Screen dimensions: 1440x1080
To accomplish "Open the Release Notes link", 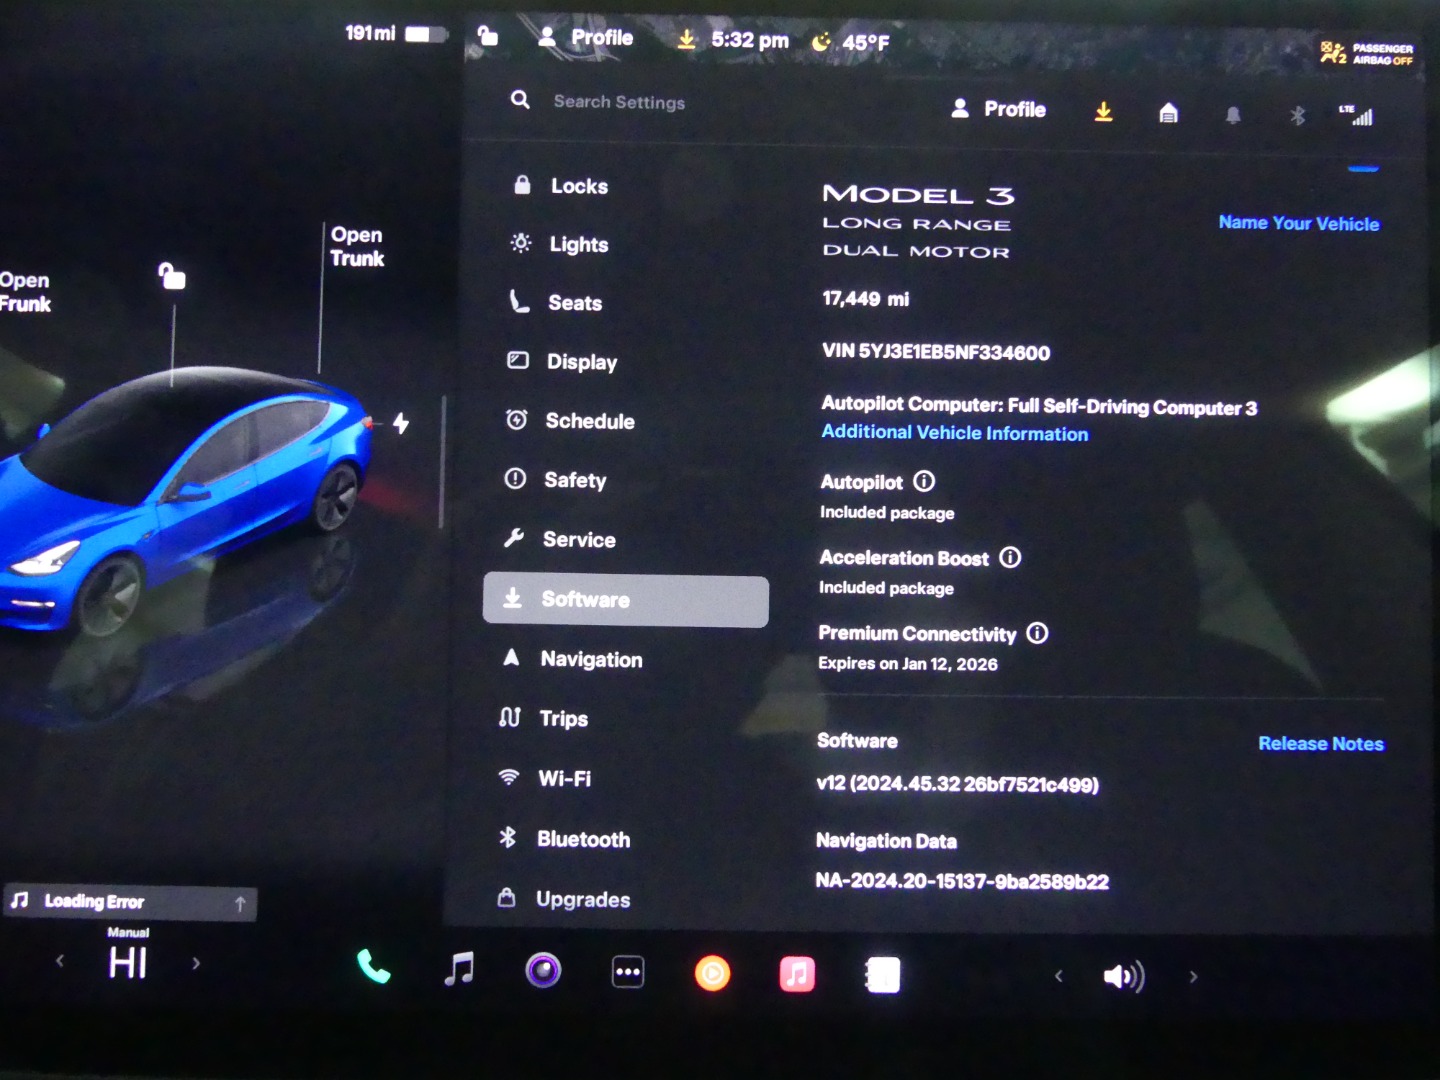I will pyautogui.click(x=1320, y=744).
